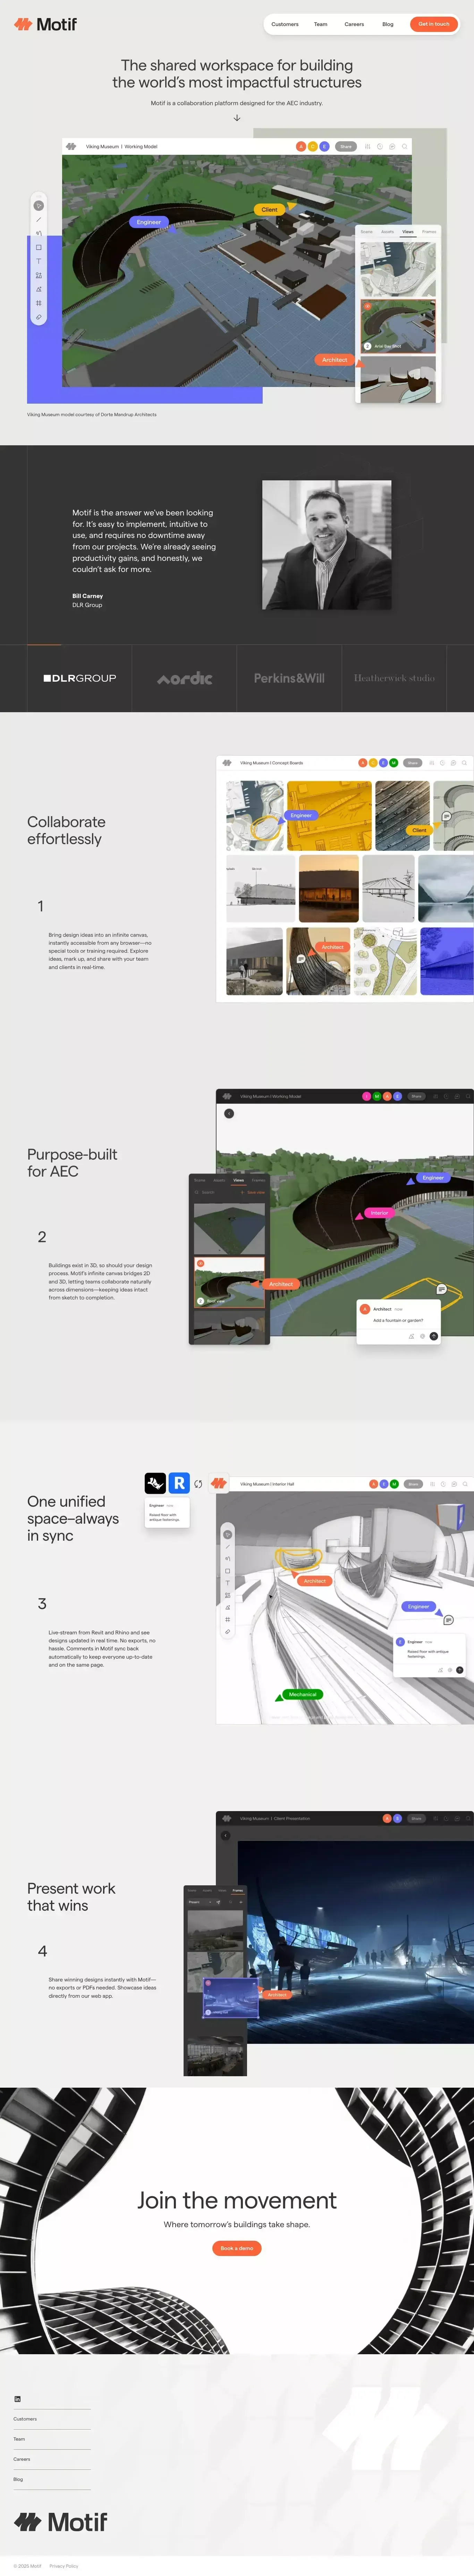The image size is (474, 2576).
Task: Open the Careers link in footer
Action: tap(22, 2459)
